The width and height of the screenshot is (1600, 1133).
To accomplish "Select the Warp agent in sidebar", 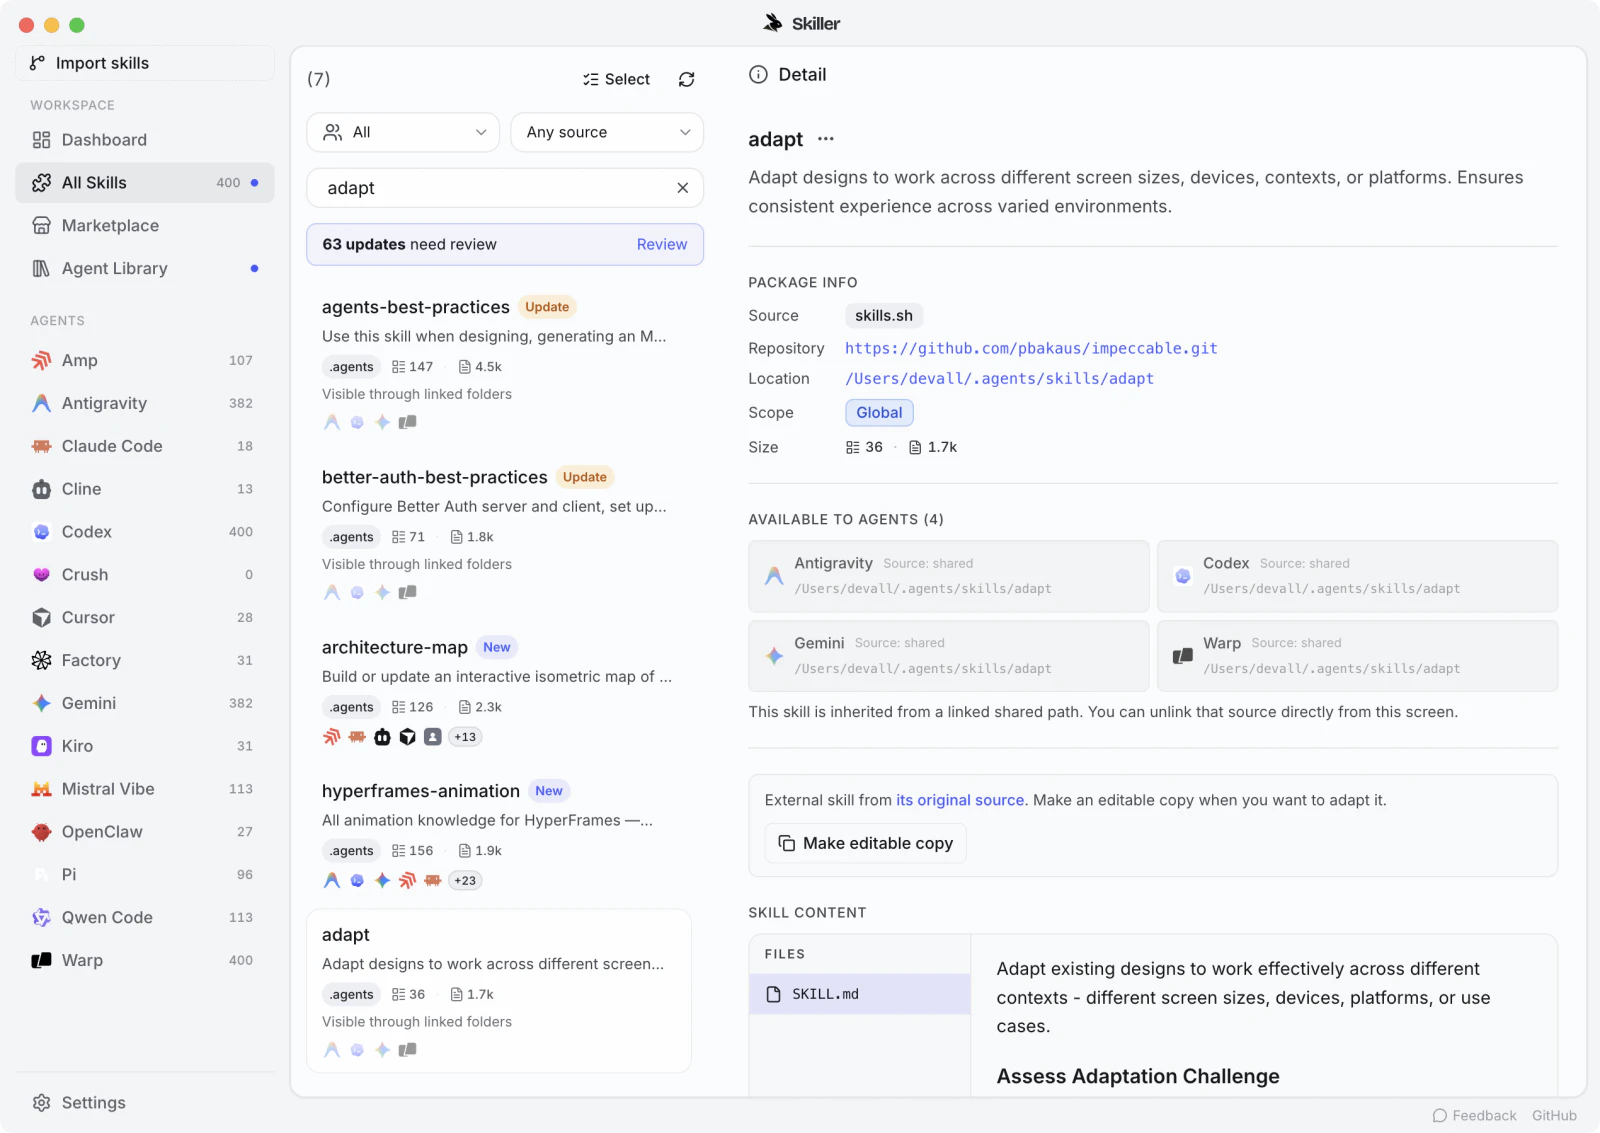I will (145, 960).
